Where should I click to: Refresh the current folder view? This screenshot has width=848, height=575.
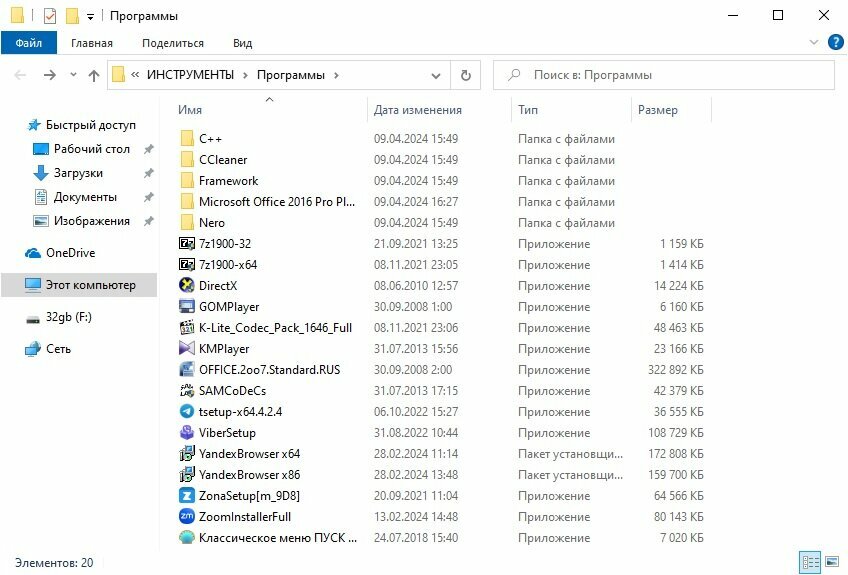(x=466, y=75)
